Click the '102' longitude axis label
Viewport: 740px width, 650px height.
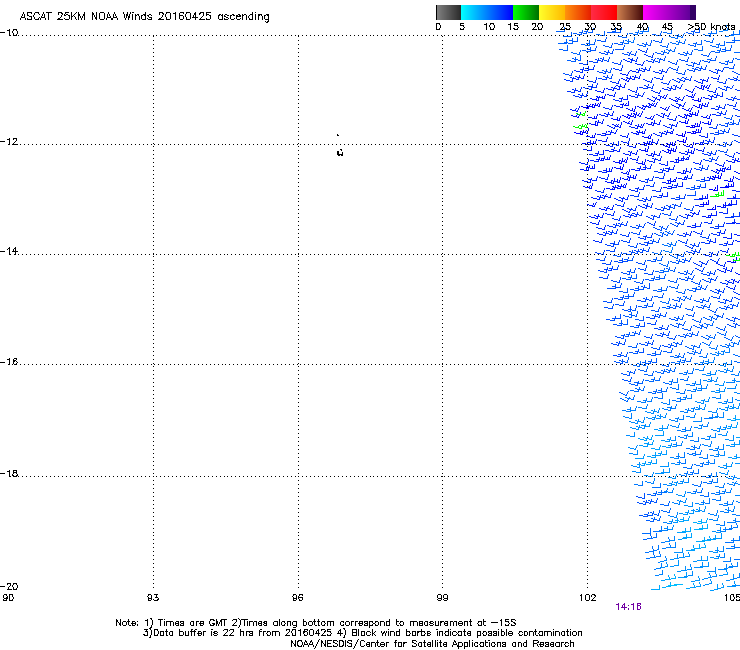click(588, 598)
